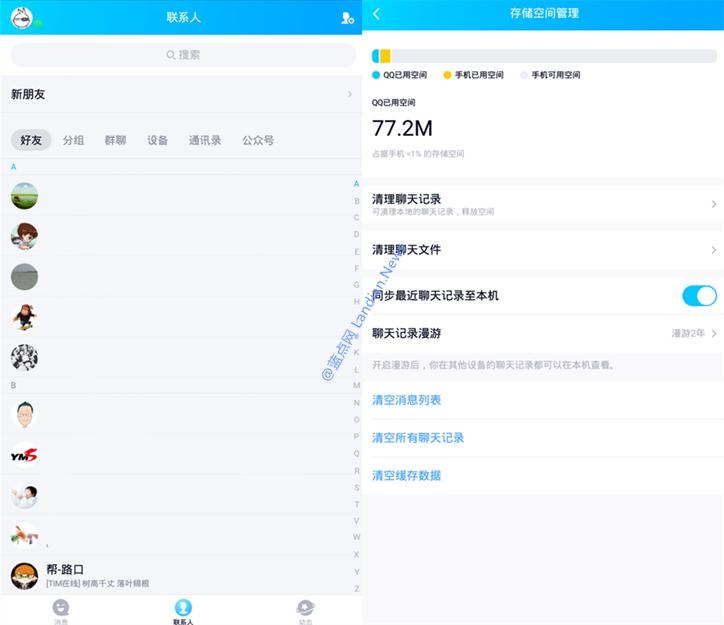This screenshot has height=625, width=724.
Task: Open profile avatar in Contacts header
Action: [22, 18]
